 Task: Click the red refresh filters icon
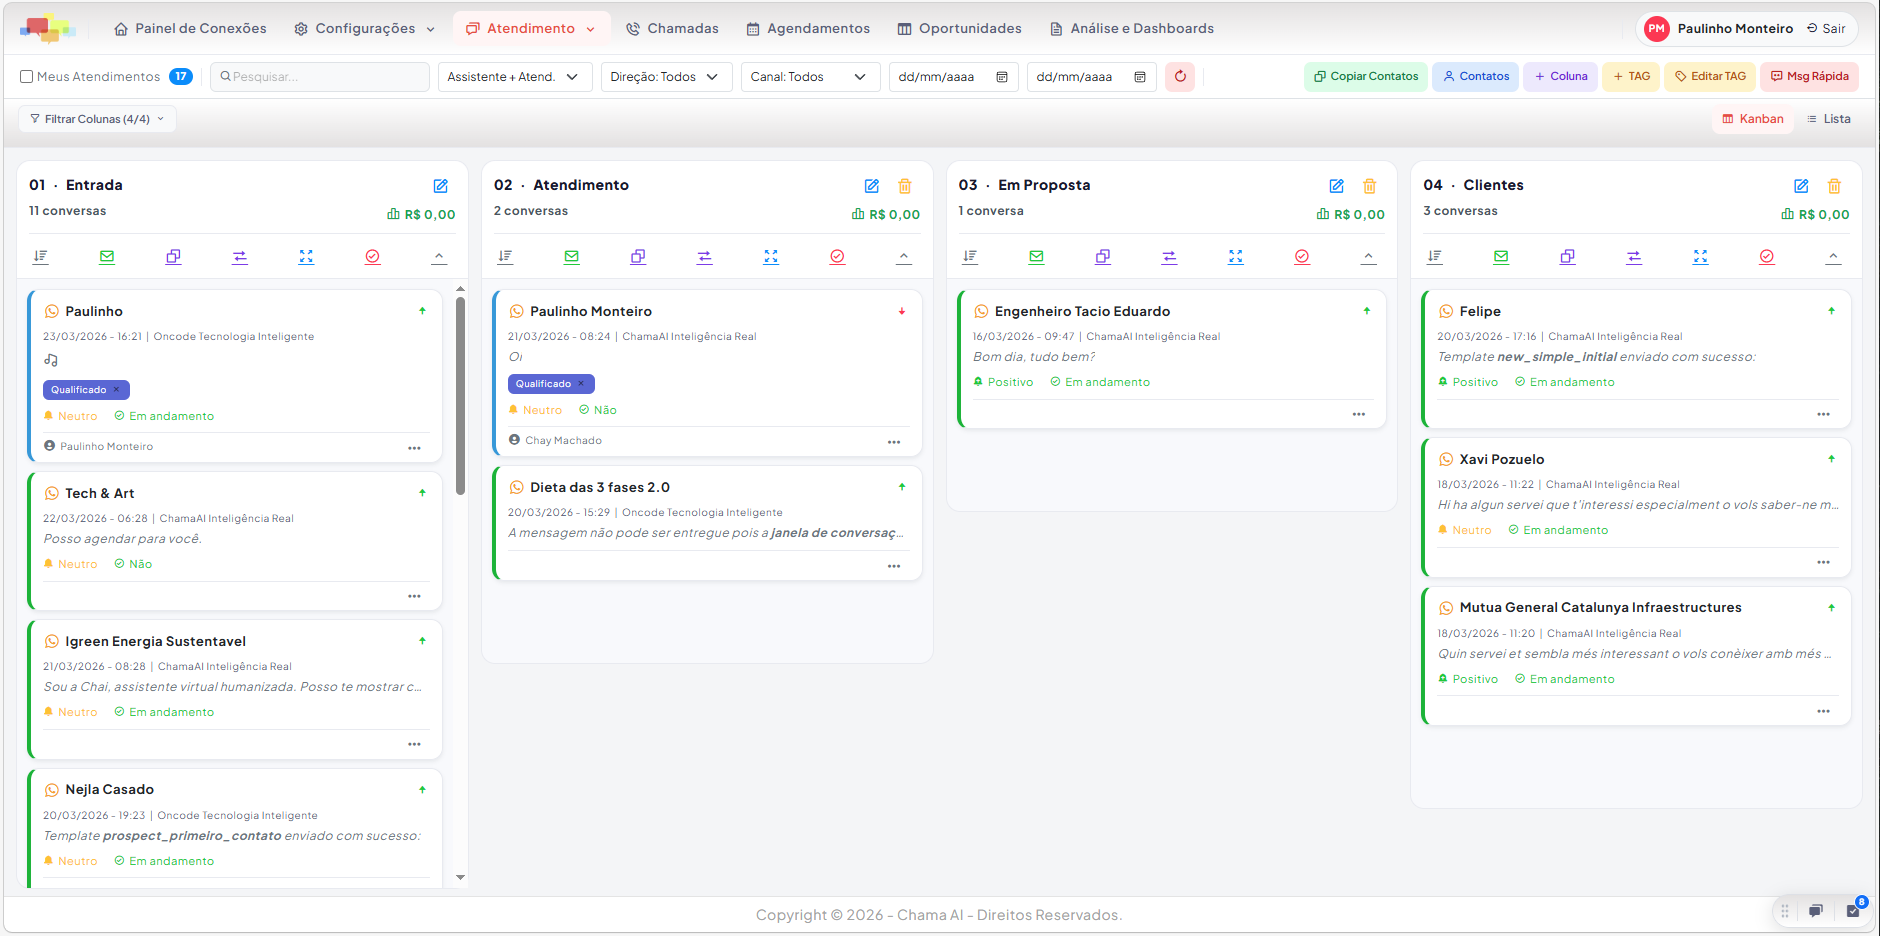1180,77
